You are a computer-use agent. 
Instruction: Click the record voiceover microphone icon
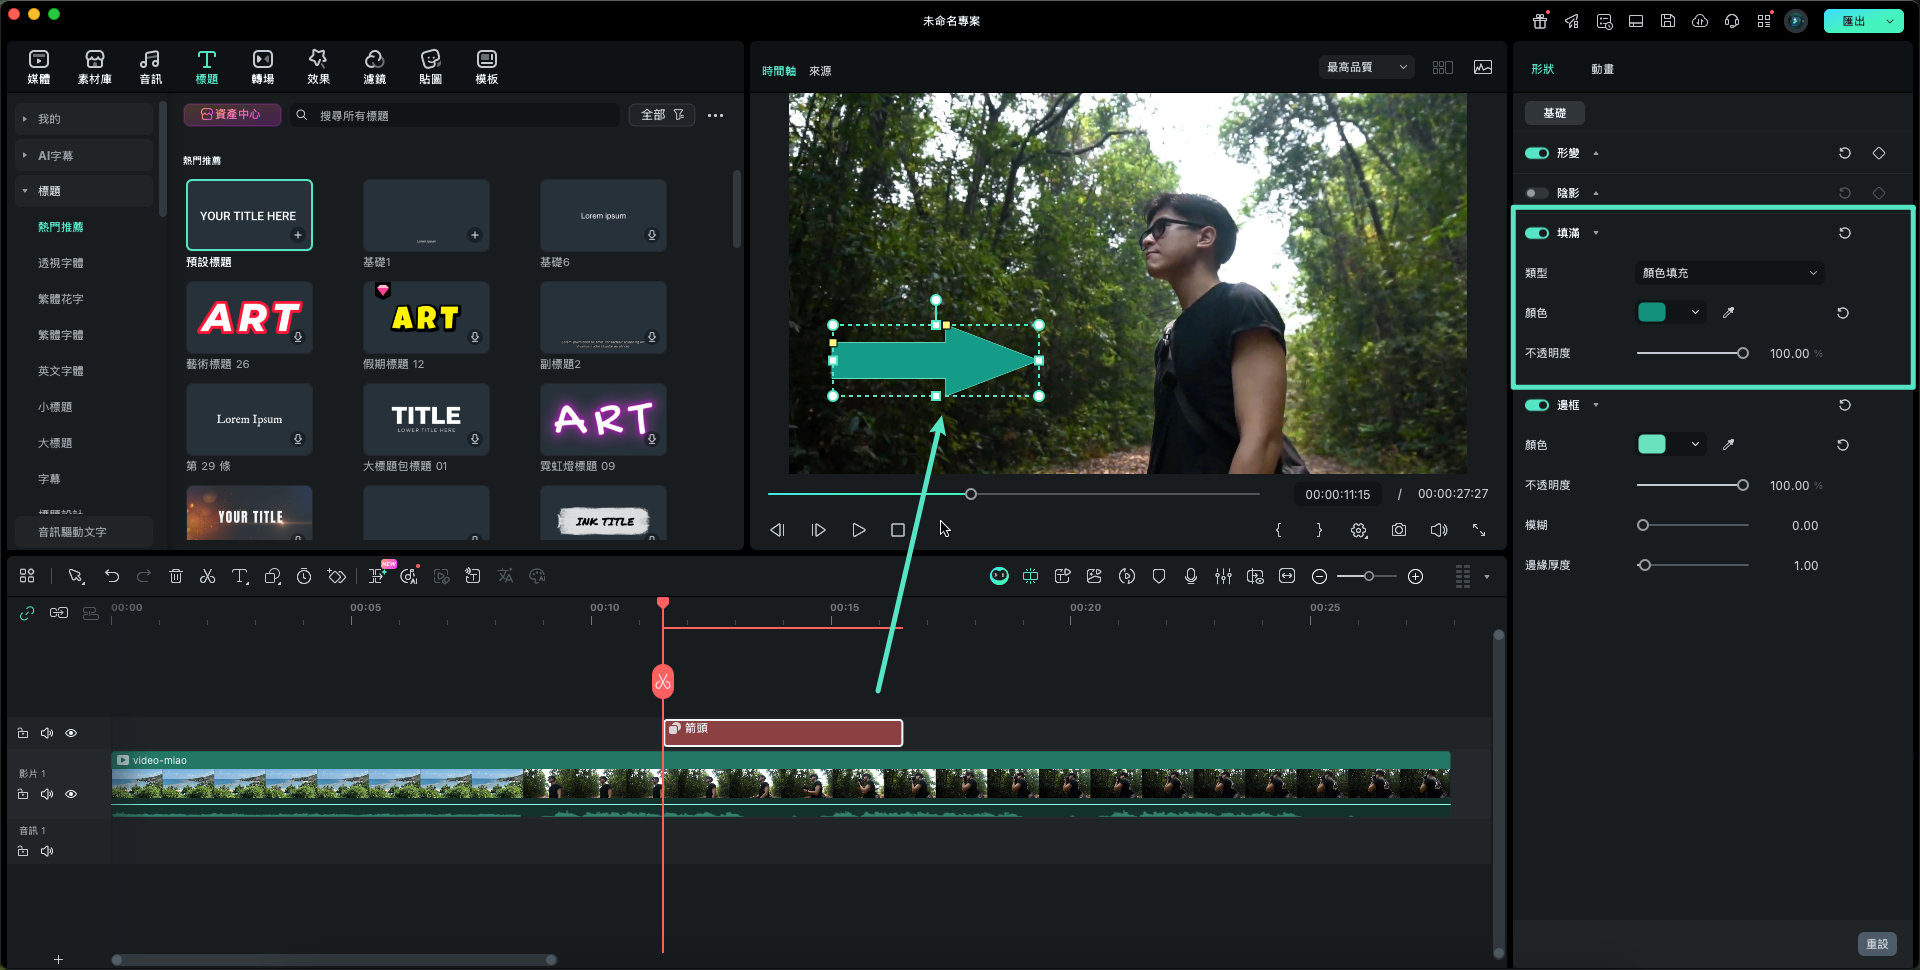(x=1190, y=576)
